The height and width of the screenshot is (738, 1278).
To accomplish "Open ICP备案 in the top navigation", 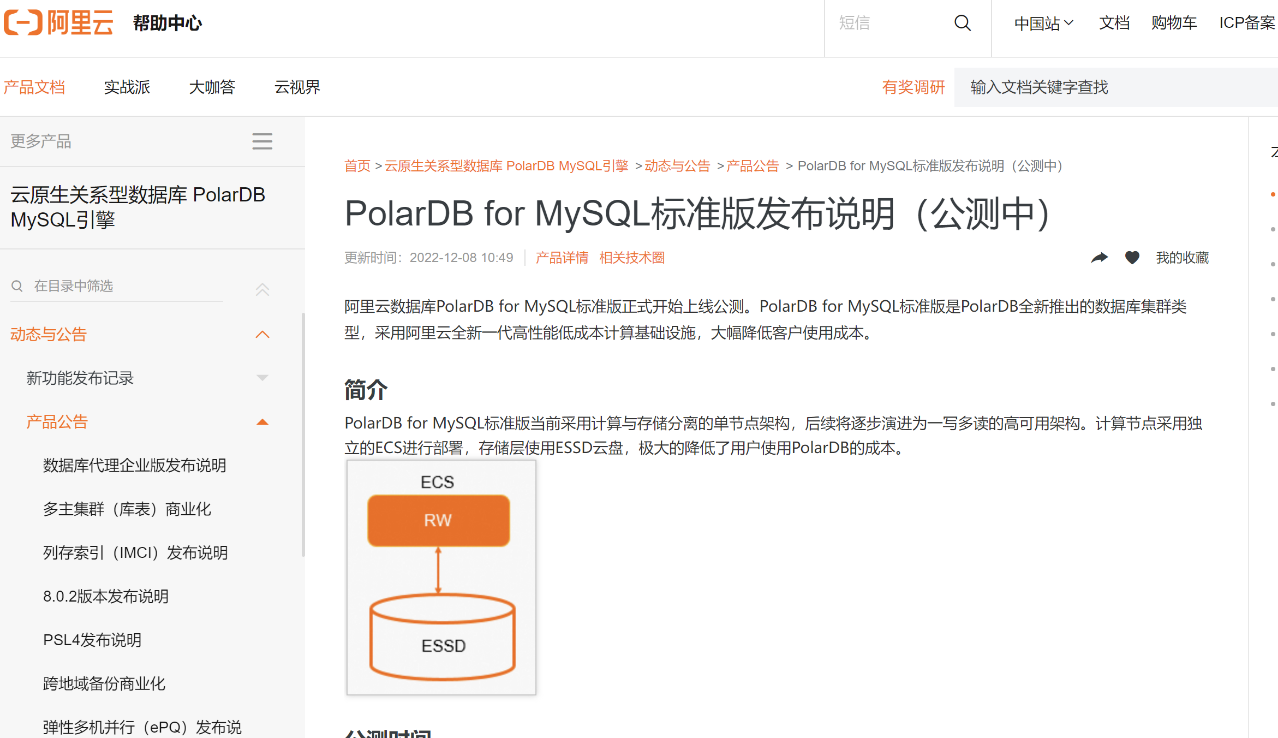I will [x=1247, y=23].
